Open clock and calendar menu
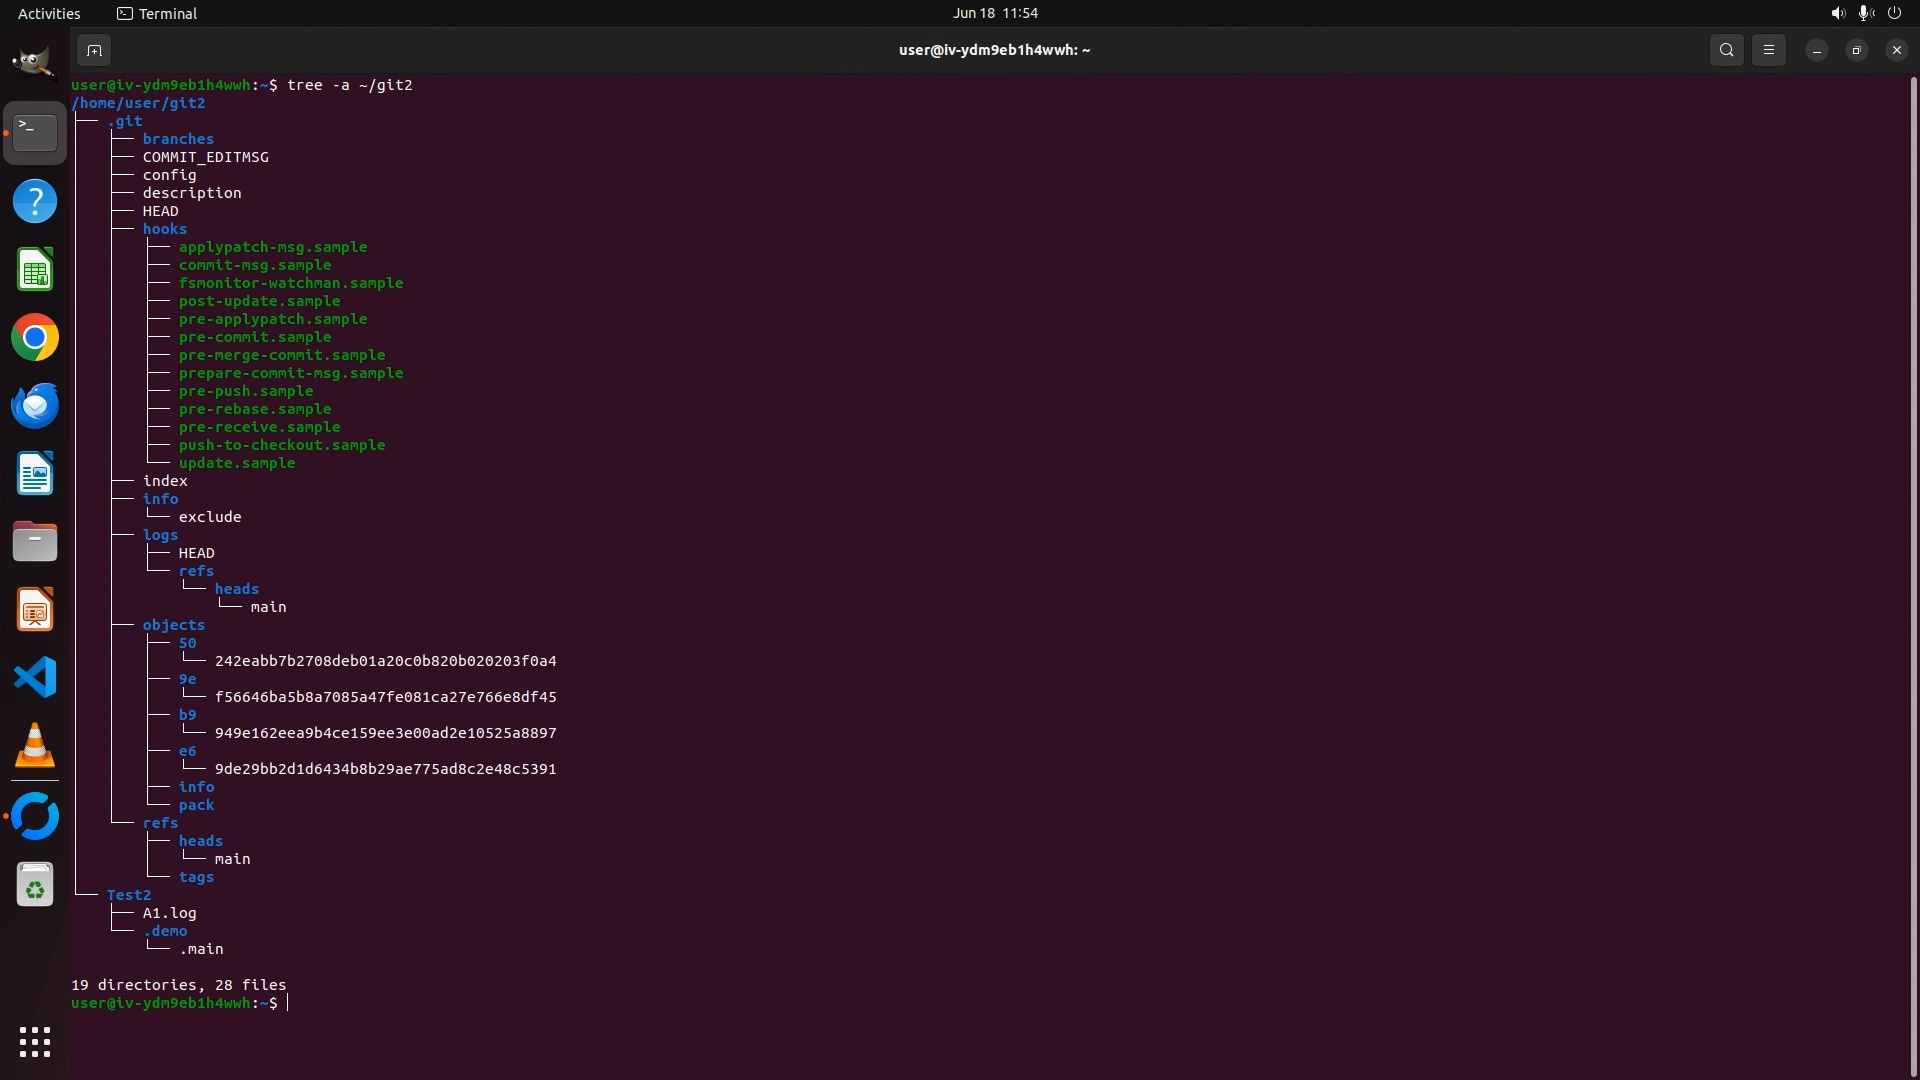The image size is (1920, 1080). [x=994, y=13]
